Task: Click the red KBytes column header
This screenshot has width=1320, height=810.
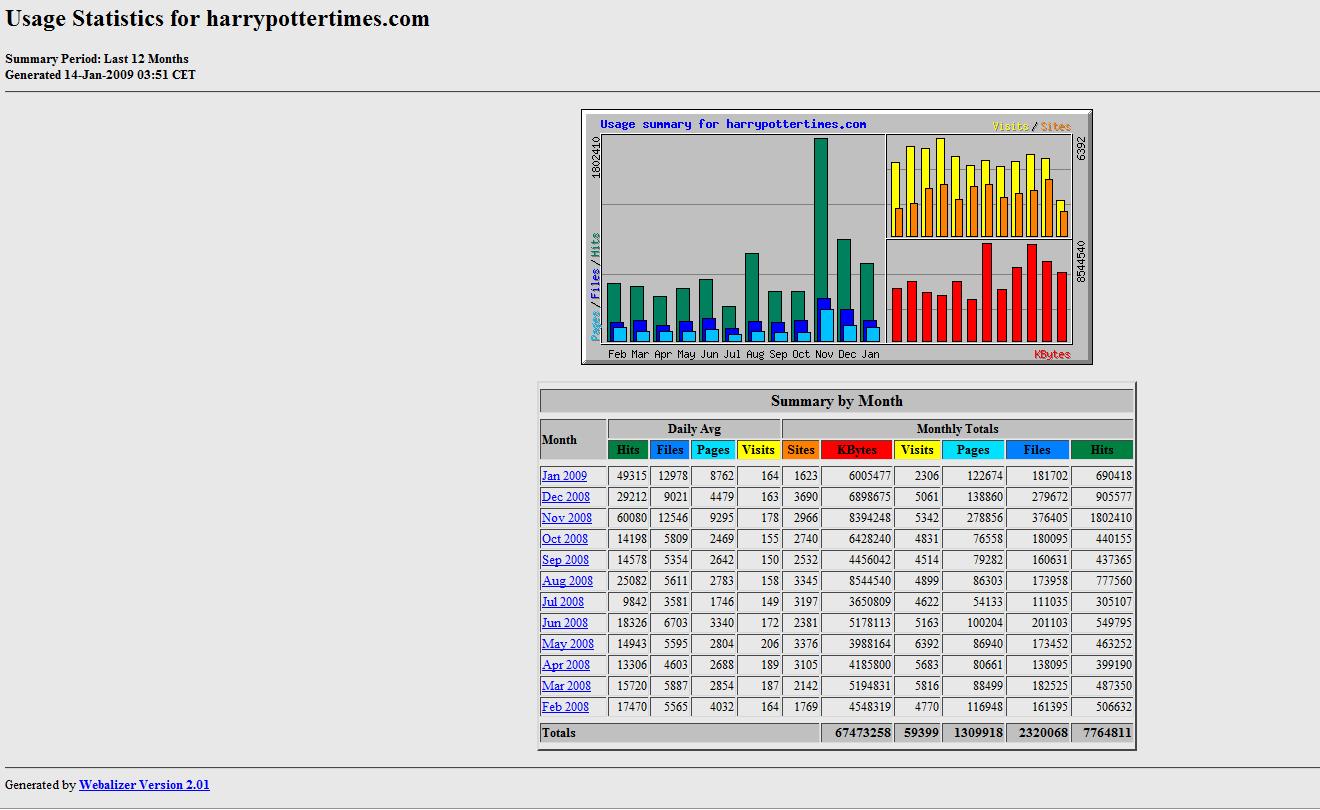Action: click(x=857, y=450)
